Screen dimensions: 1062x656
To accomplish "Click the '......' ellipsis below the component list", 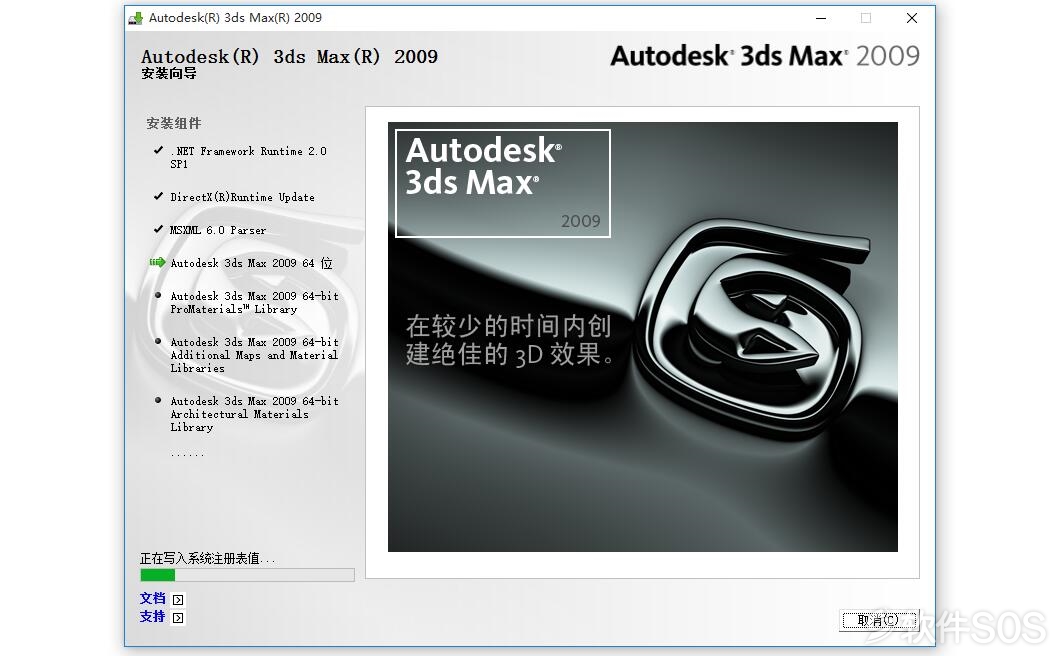I will [x=187, y=454].
